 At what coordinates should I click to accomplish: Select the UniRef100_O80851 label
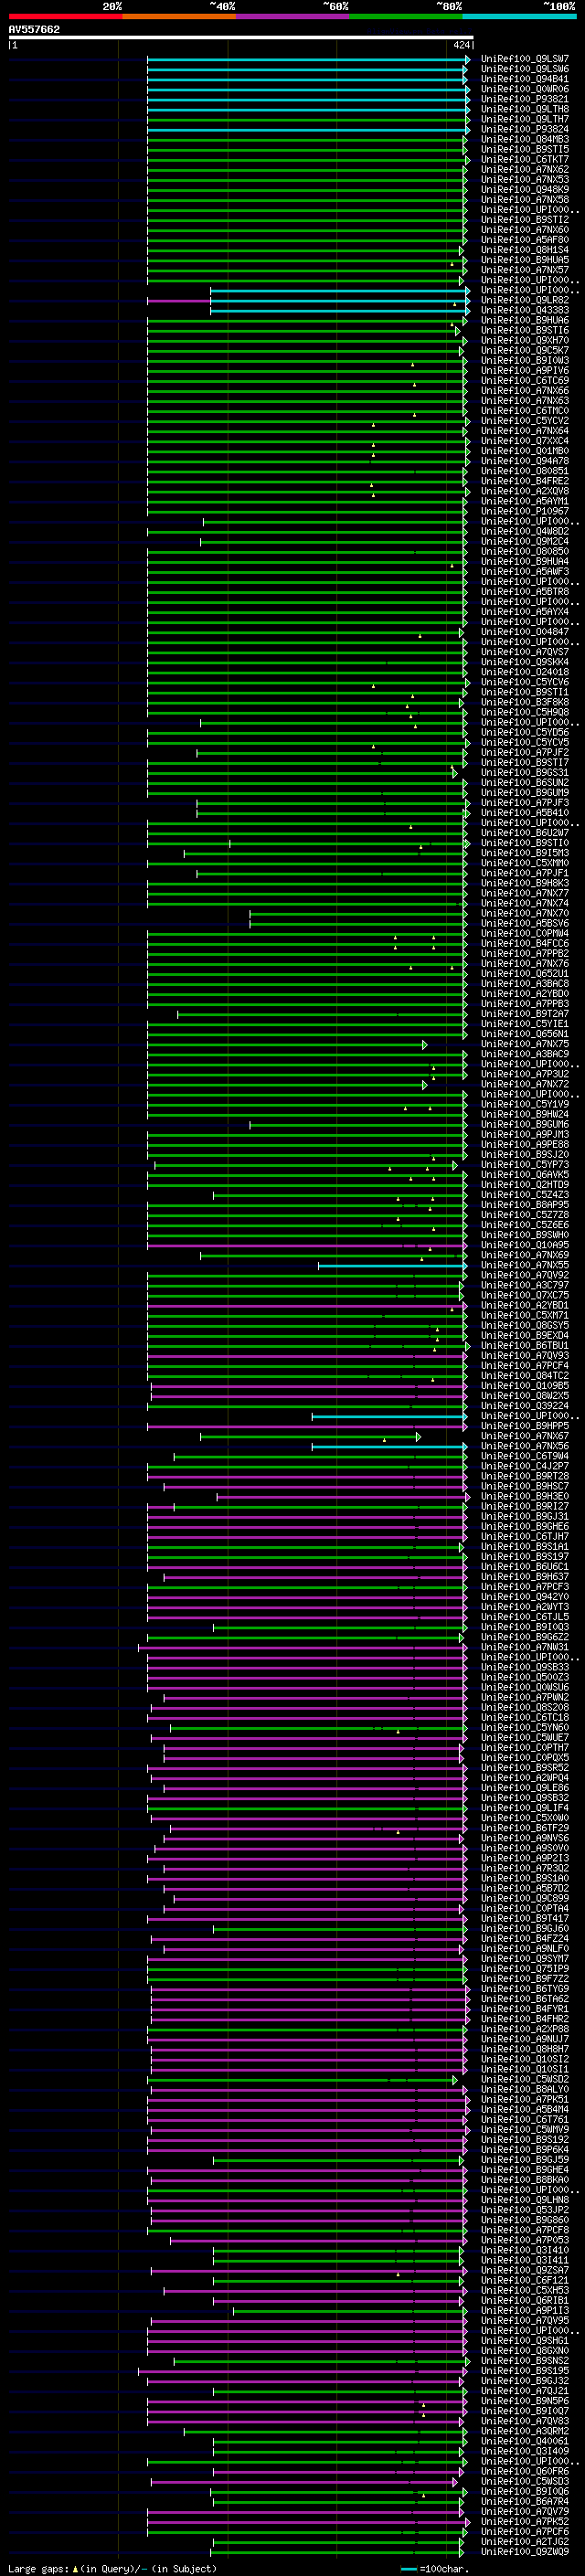click(x=525, y=472)
